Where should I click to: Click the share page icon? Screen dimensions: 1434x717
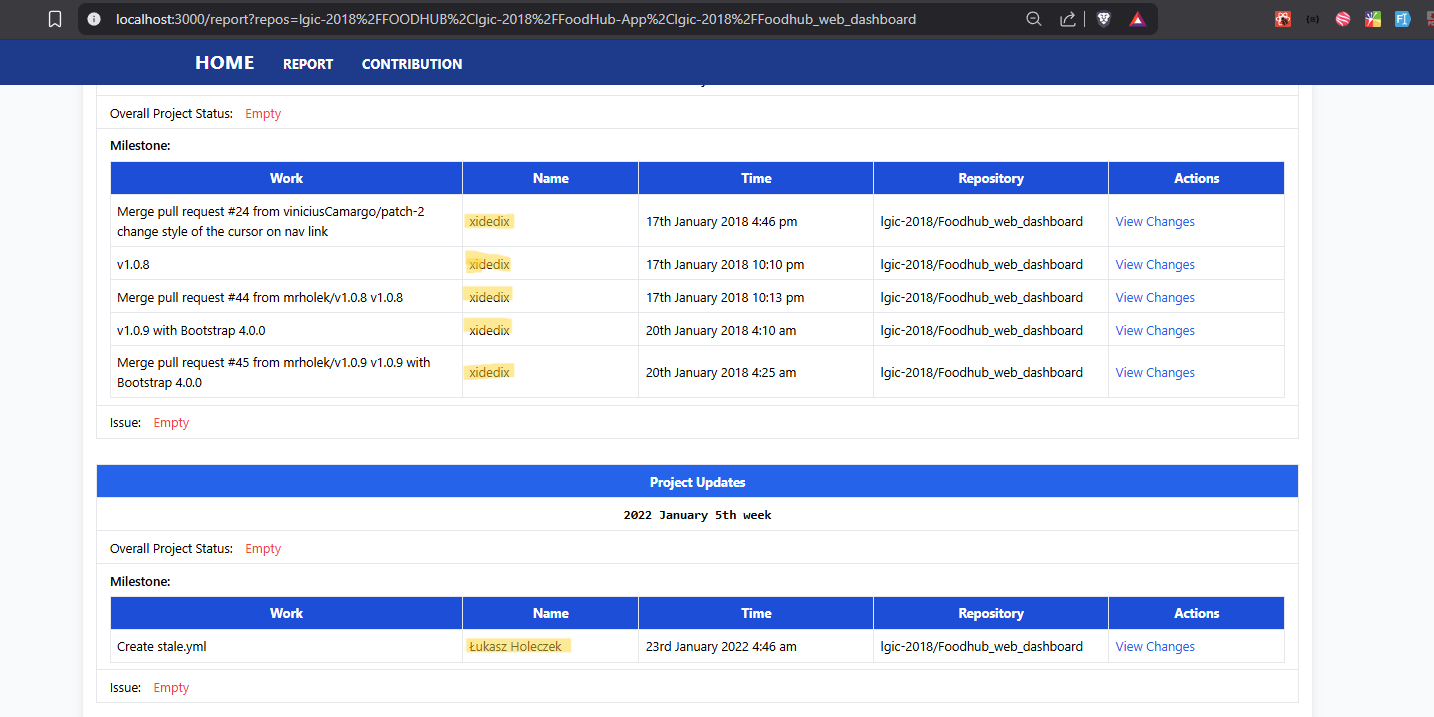pos(1067,19)
